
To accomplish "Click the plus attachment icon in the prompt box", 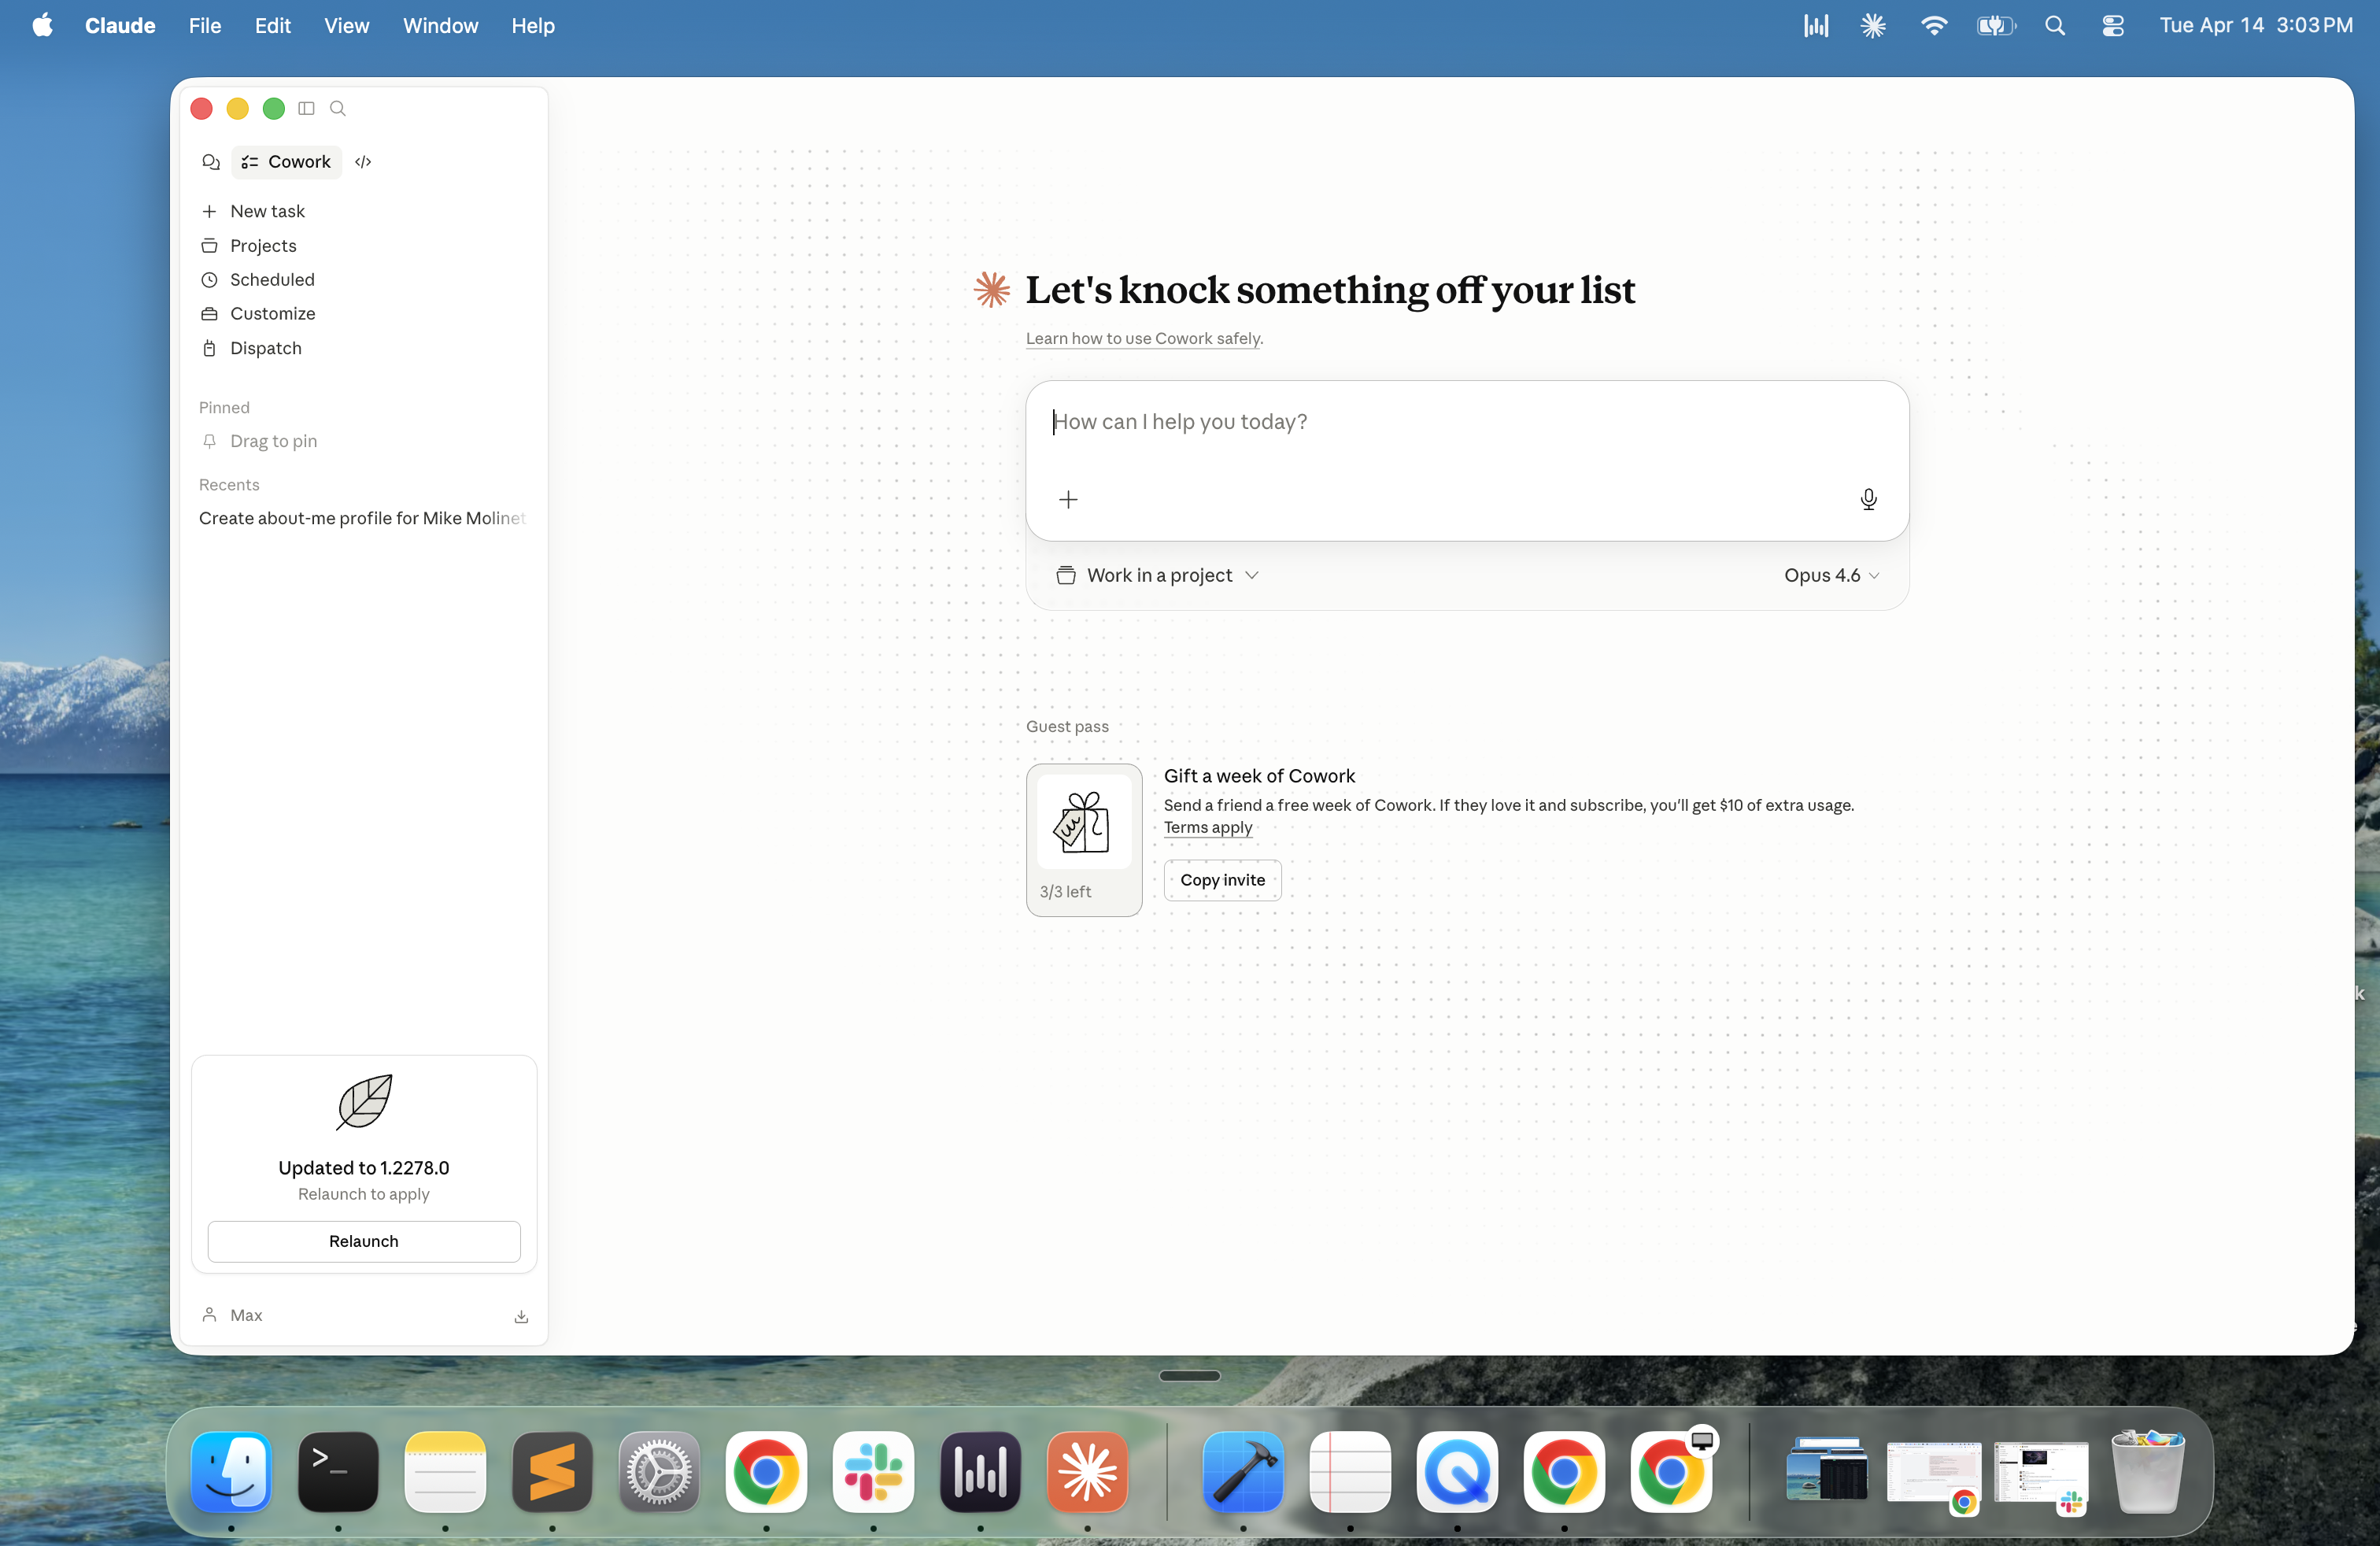I will [1068, 499].
